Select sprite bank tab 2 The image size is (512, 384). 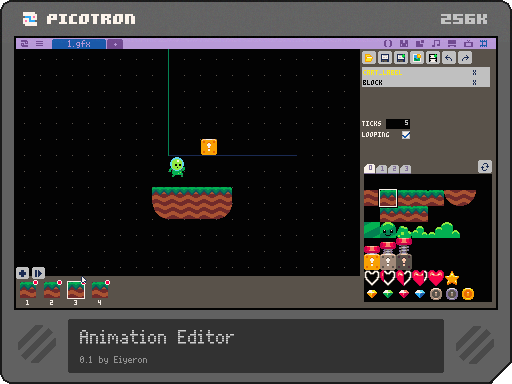pos(394,169)
